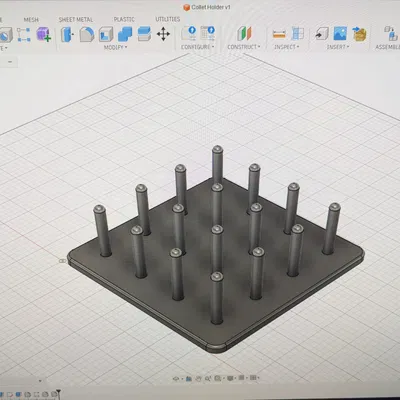The width and height of the screenshot is (400, 400).
Task: Click the Zoom Window fit icon
Action: (x=218, y=378)
